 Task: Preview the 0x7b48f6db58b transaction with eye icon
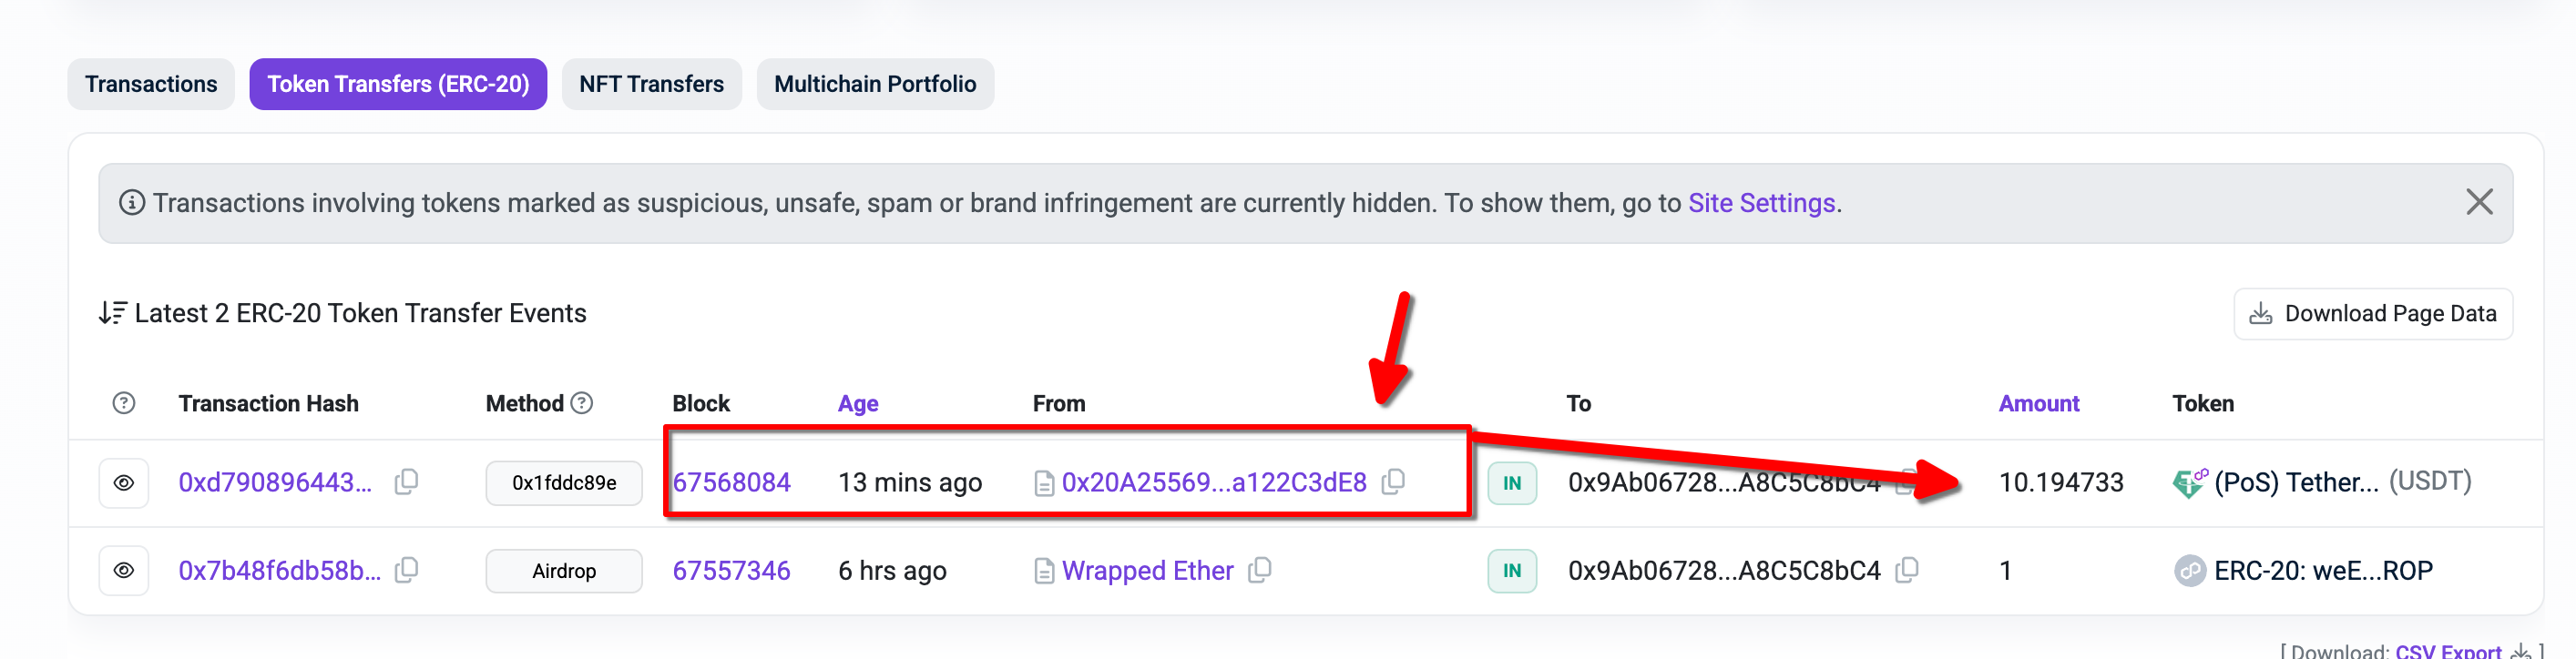pos(124,571)
